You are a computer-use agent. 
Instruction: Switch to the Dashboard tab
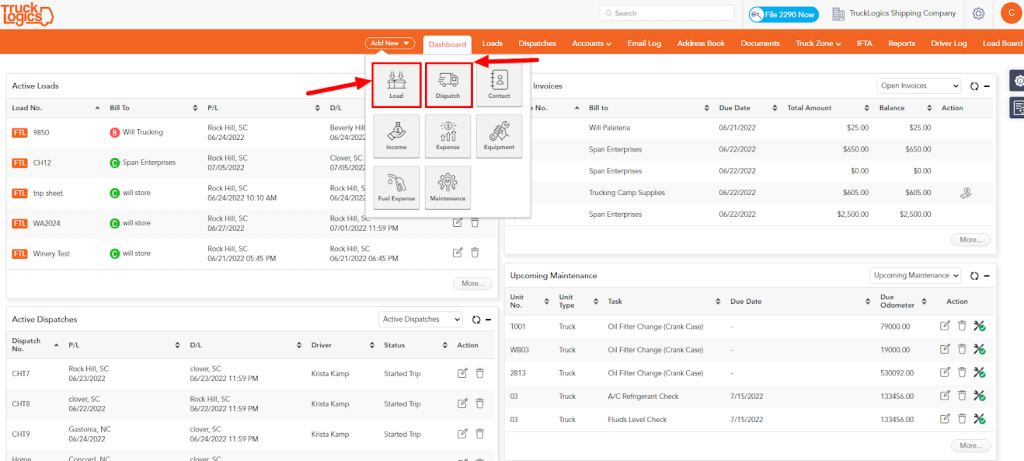point(447,44)
